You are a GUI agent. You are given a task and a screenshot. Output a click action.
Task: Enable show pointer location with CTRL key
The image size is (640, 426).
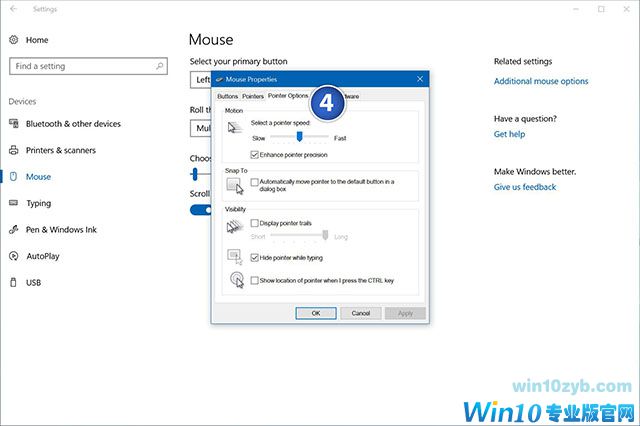click(x=254, y=280)
